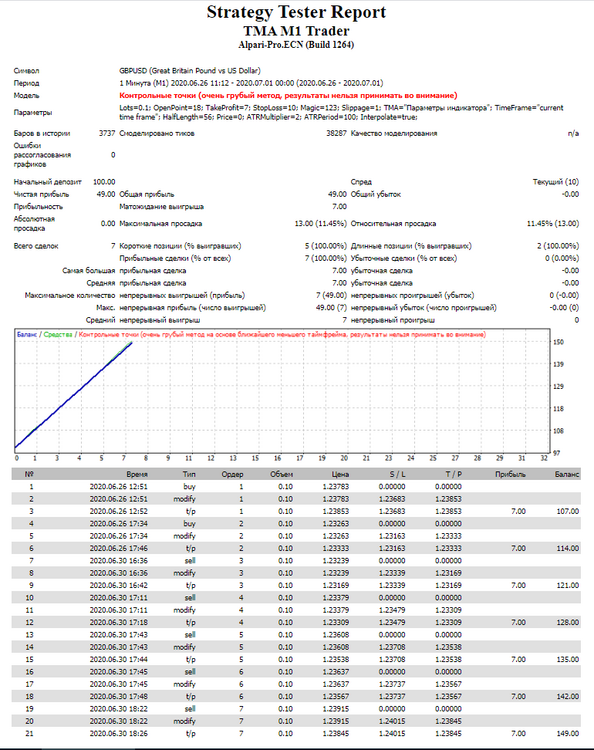
Task: Click short positions value '5 (100.00%)'
Action: pyautogui.click(x=326, y=246)
